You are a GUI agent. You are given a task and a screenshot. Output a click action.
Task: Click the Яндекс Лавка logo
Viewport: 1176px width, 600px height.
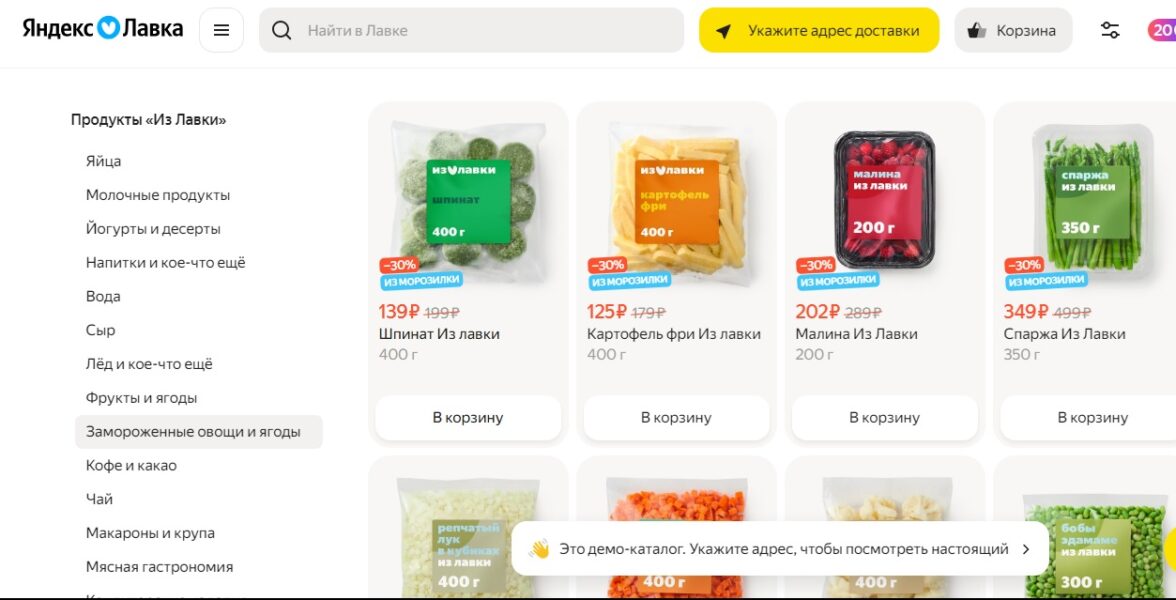pyautogui.click(x=103, y=28)
